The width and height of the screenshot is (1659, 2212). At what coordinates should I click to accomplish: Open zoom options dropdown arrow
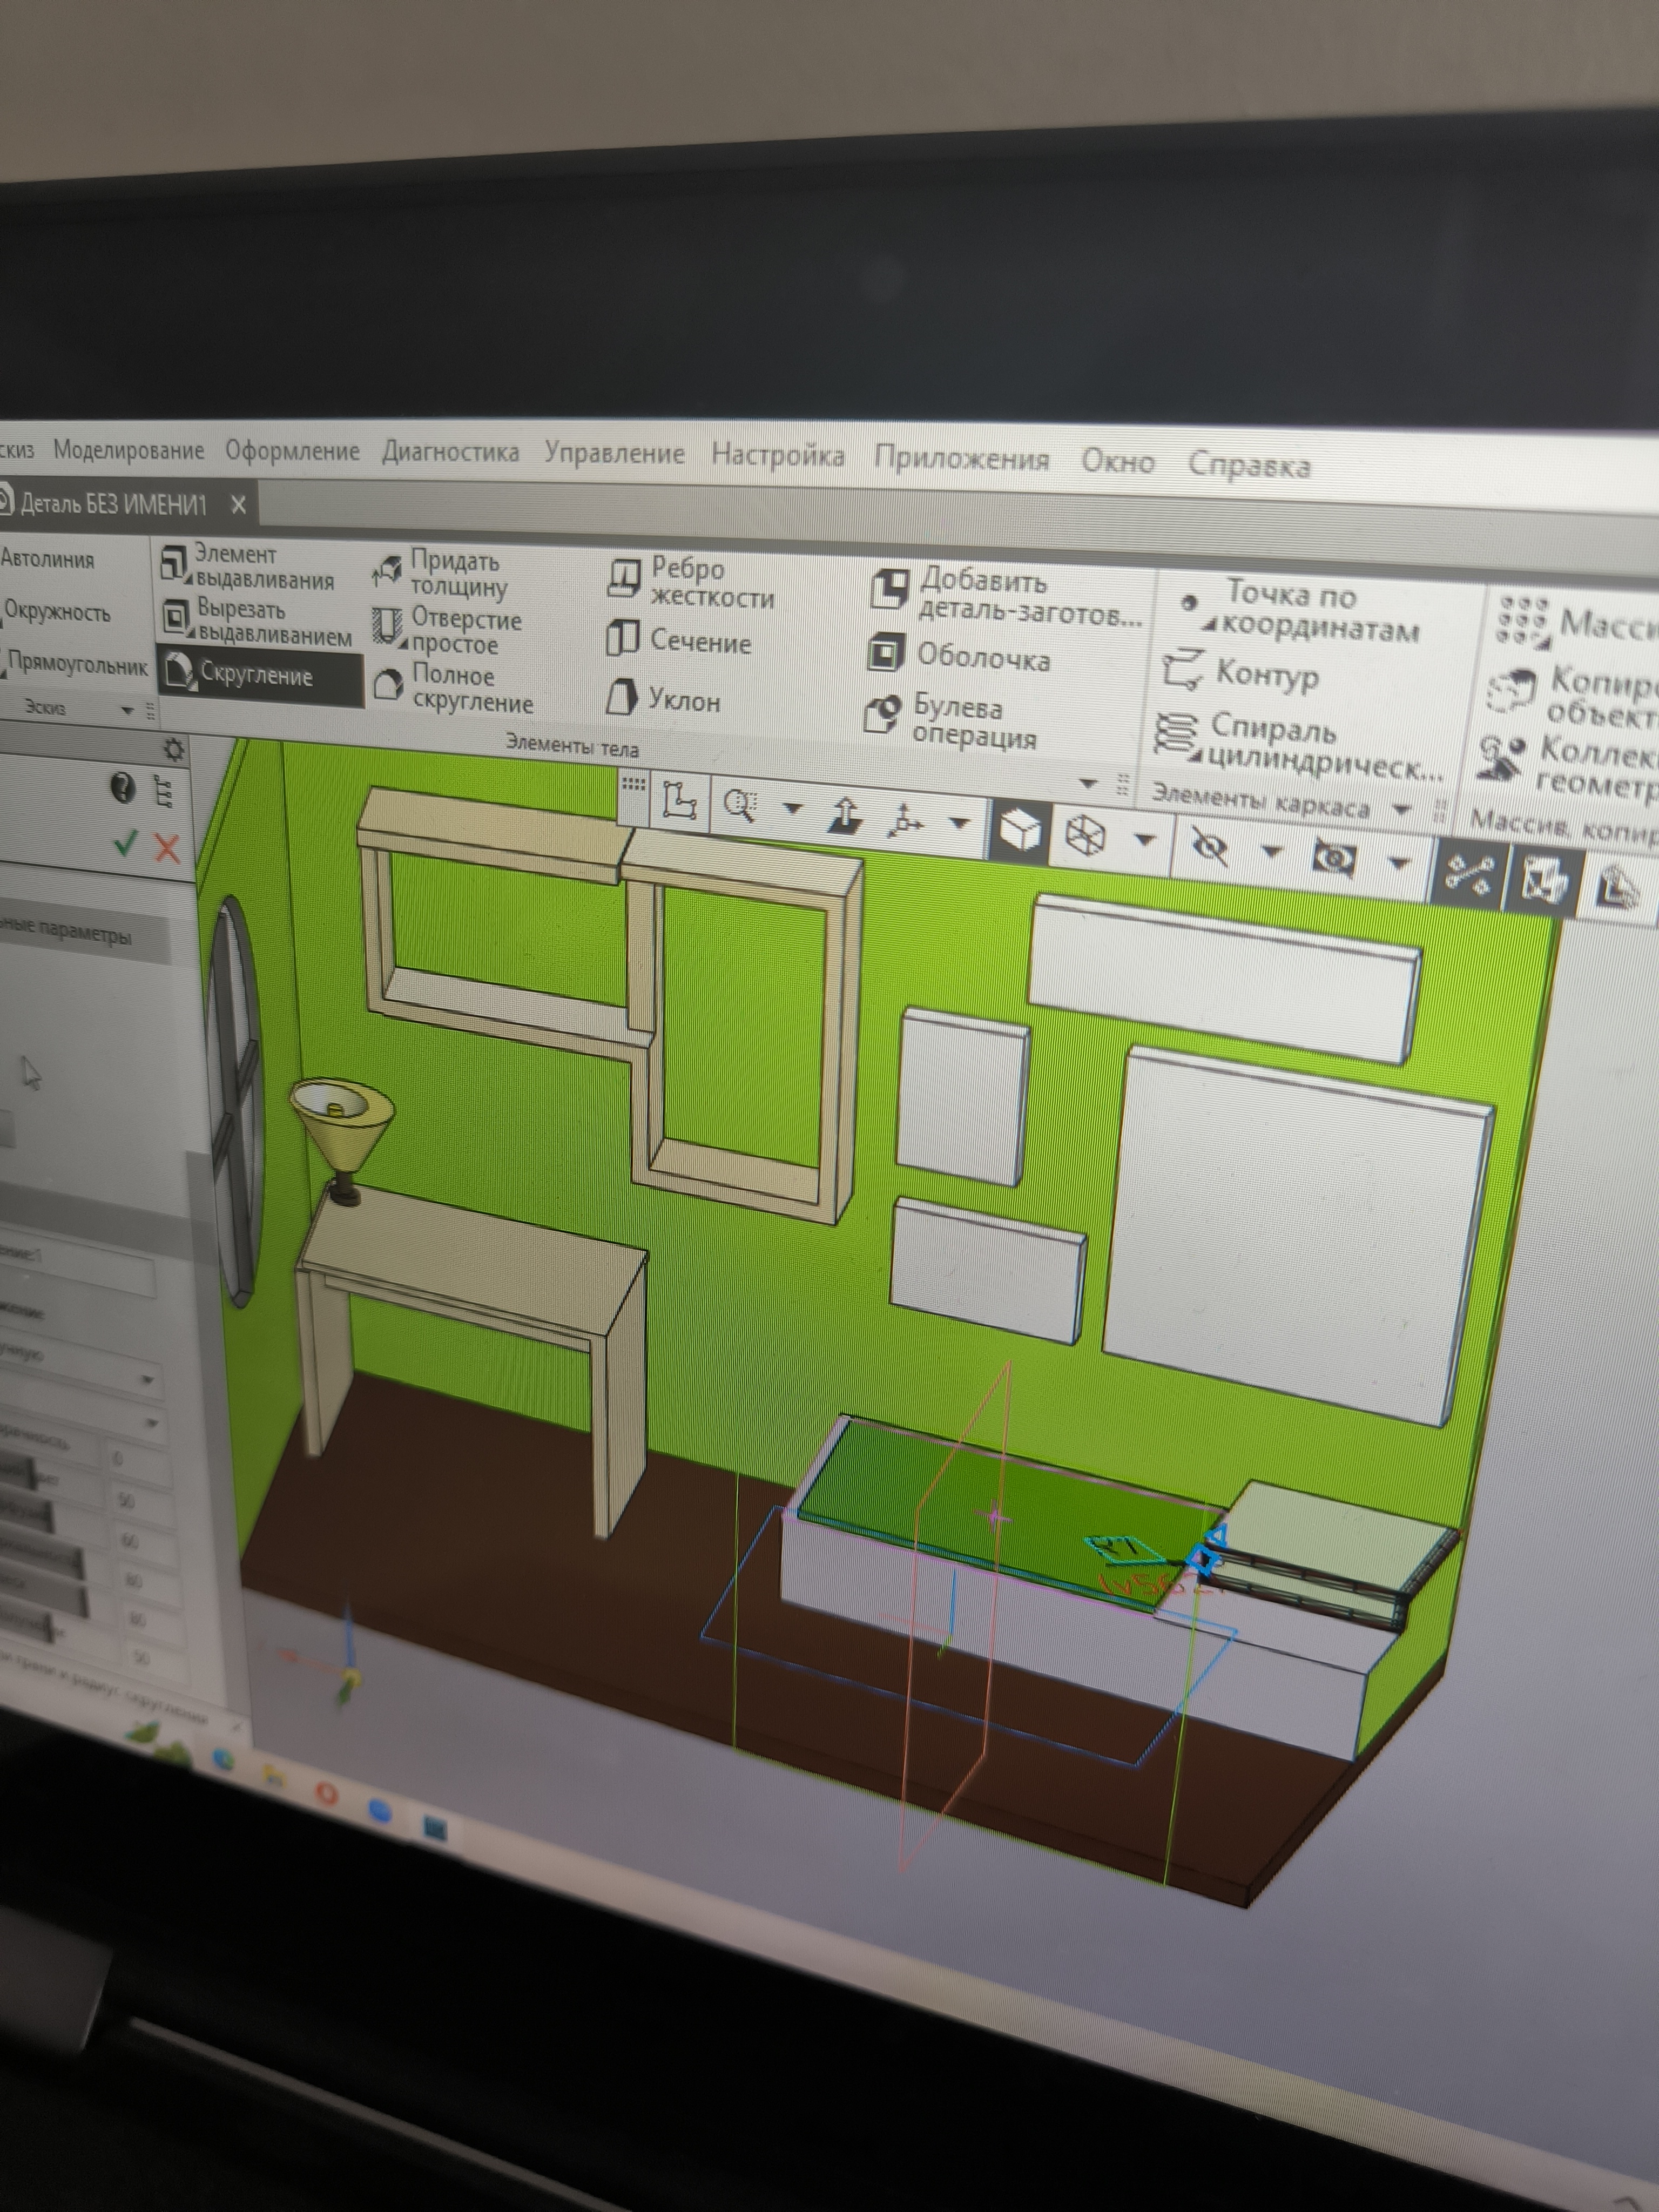(792, 808)
